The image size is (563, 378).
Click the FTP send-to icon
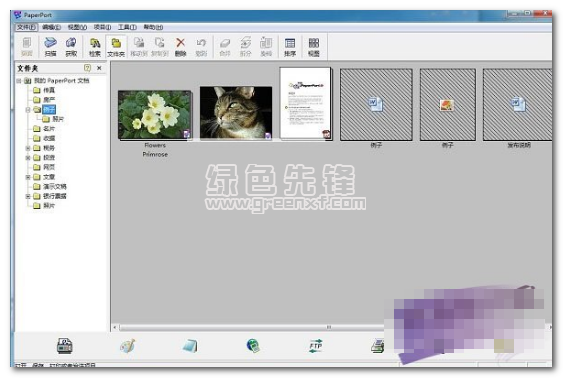(316, 346)
